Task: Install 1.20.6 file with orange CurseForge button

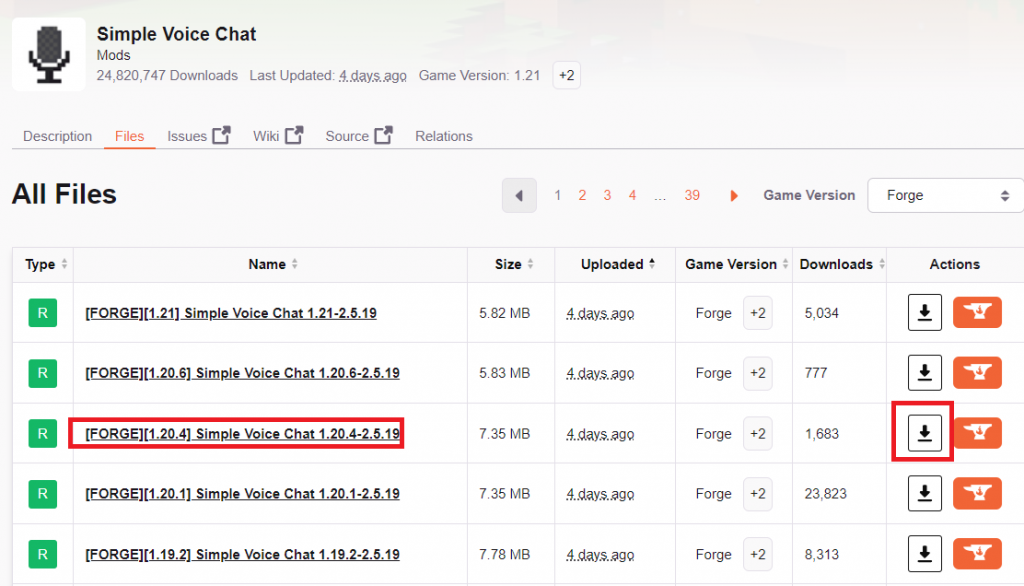Action: coord(977,373)
